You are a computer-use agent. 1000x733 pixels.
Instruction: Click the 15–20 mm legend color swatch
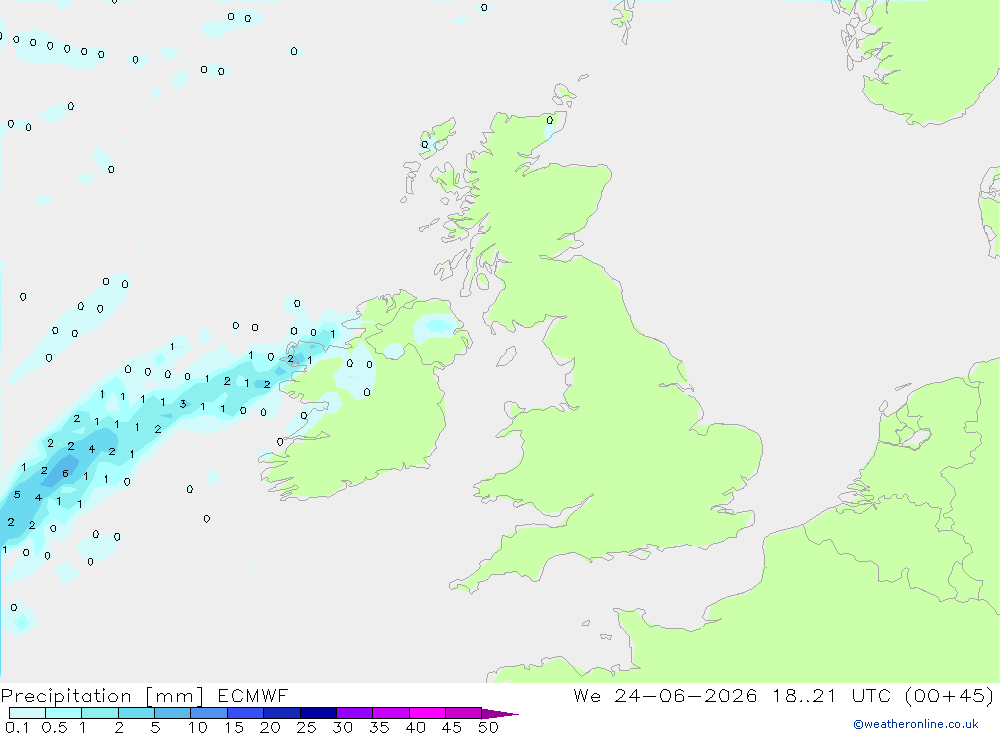[245, 713]
